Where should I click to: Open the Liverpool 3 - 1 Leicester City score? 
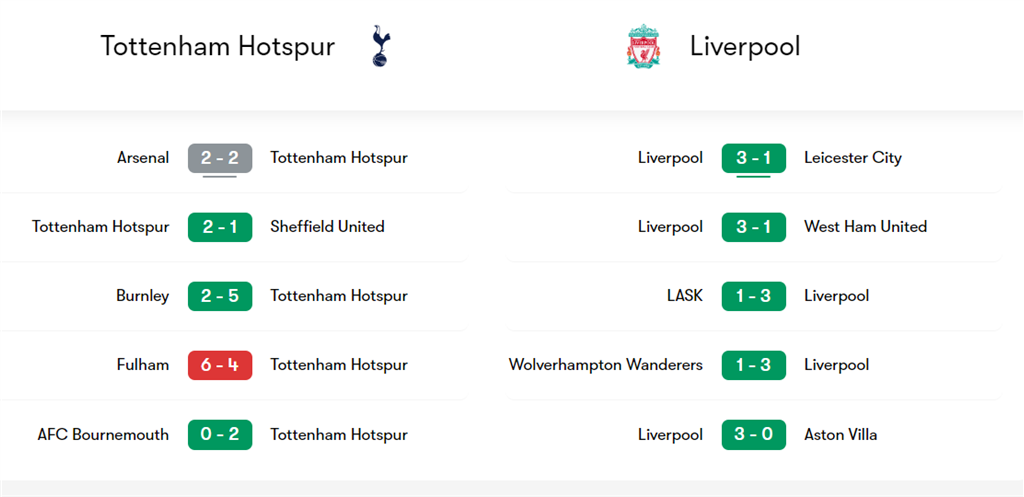(x=754, y=158)
